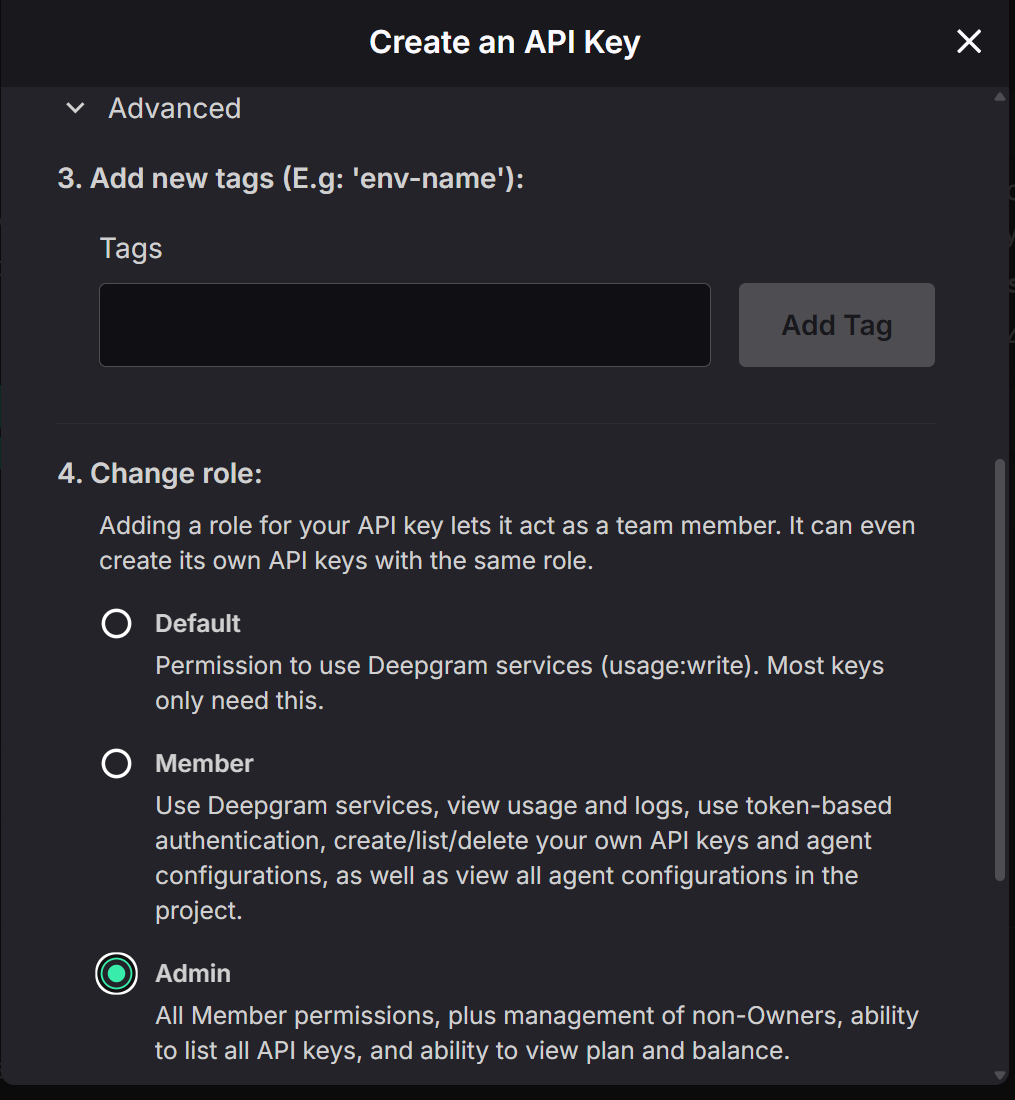Click the 'Create an API Key' title
Viewport: 1015px width, 1100px height.
click(505, 42)
